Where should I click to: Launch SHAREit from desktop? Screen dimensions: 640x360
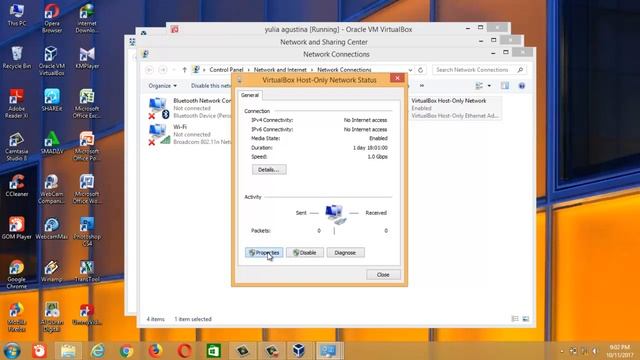point(52,100)
